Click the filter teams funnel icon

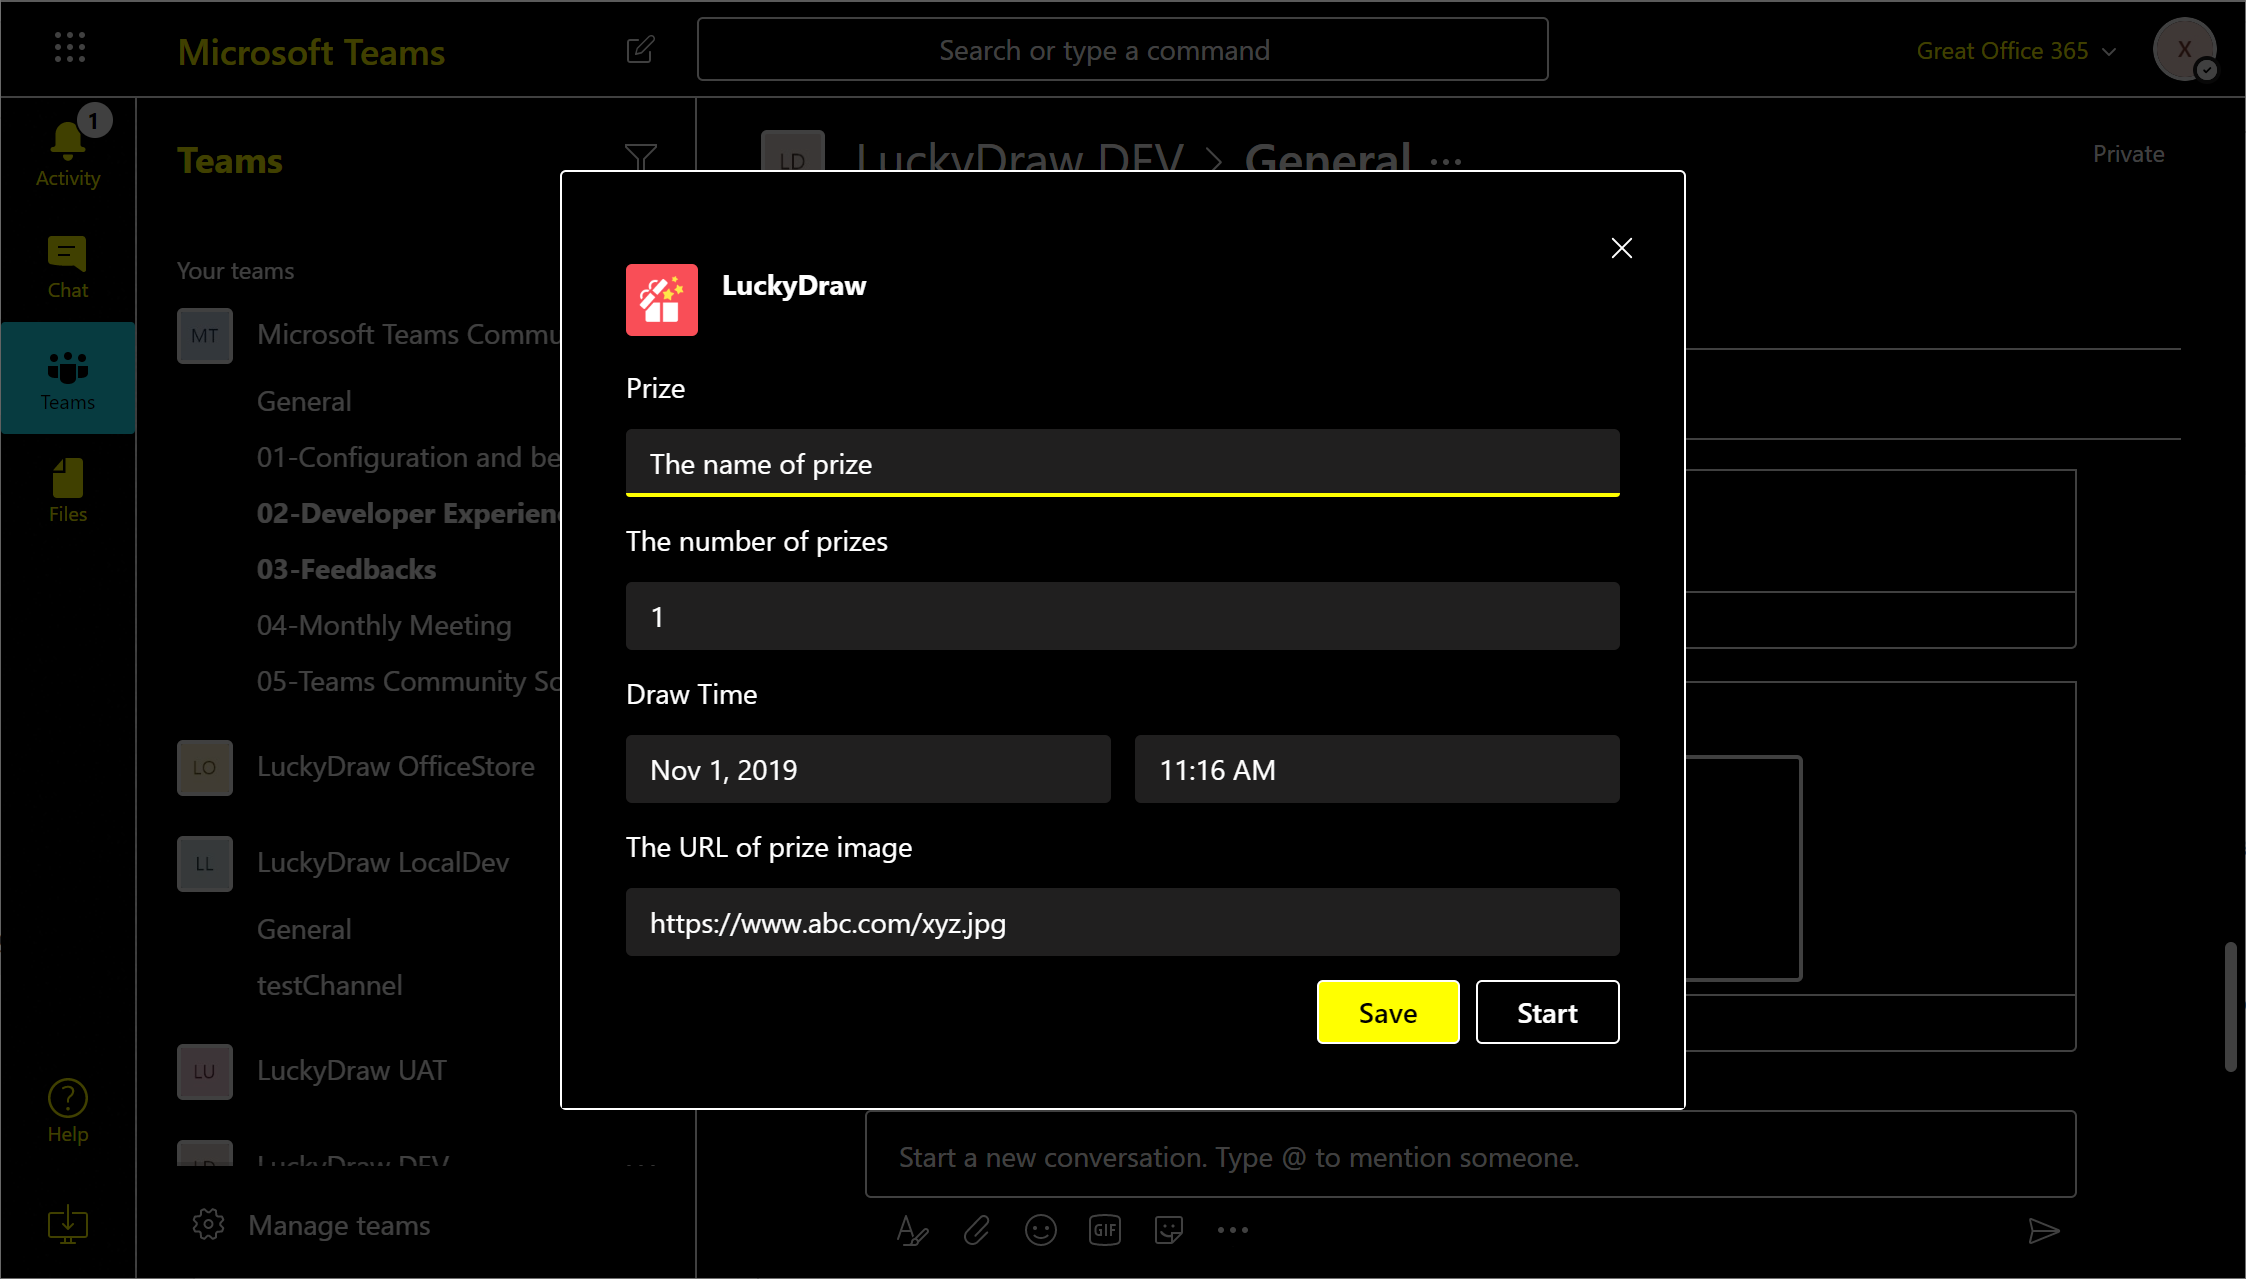[640, 157]
